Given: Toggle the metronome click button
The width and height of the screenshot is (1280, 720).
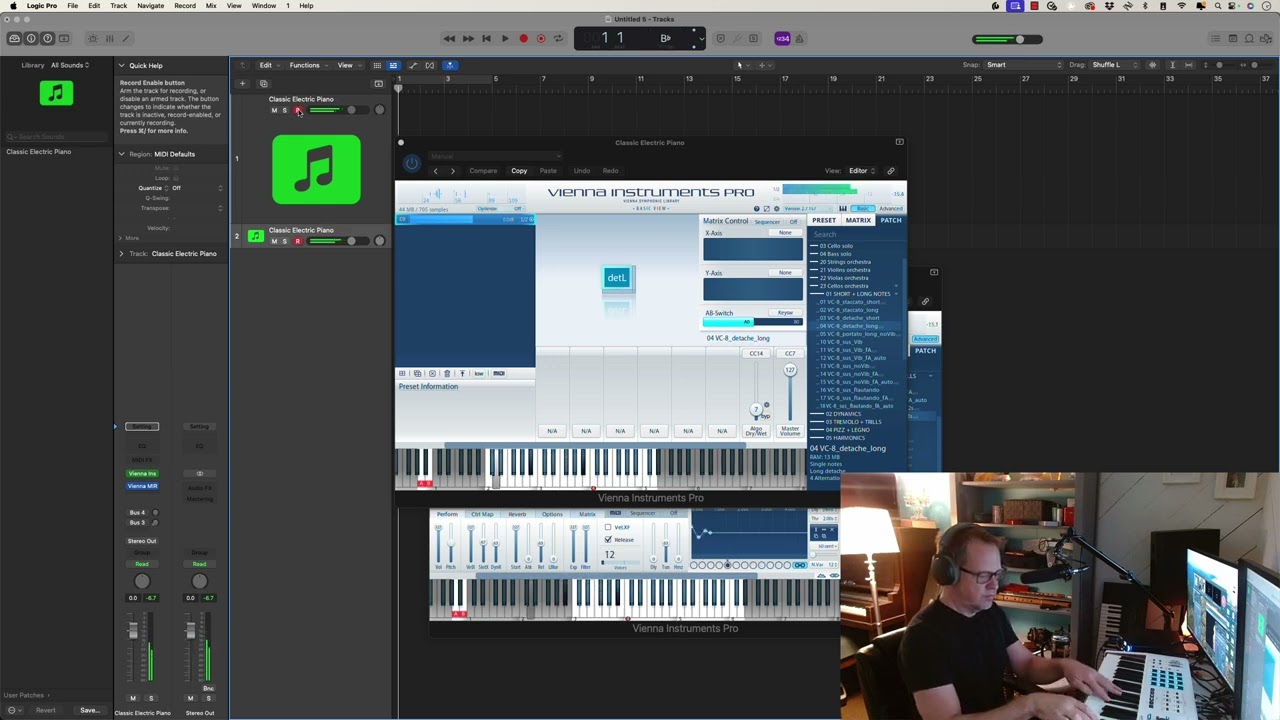Looking at the screenshot, I should pos(802,39).
